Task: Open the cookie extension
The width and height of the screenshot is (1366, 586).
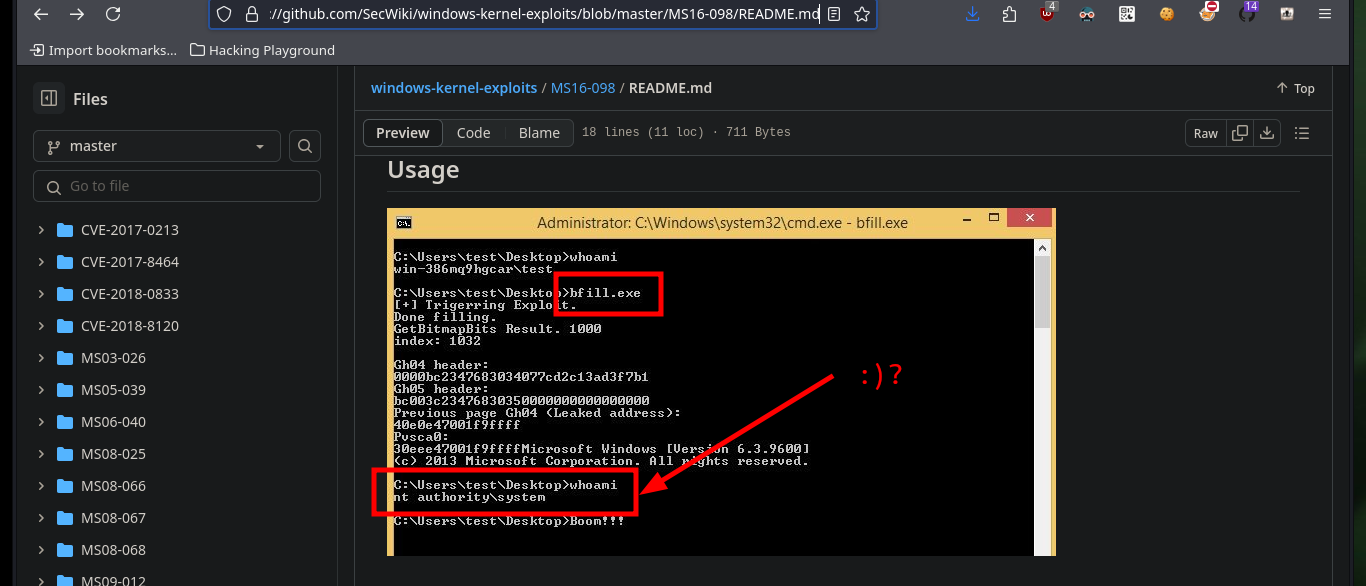Action: pyautogui.click(x=1167, y=14)
